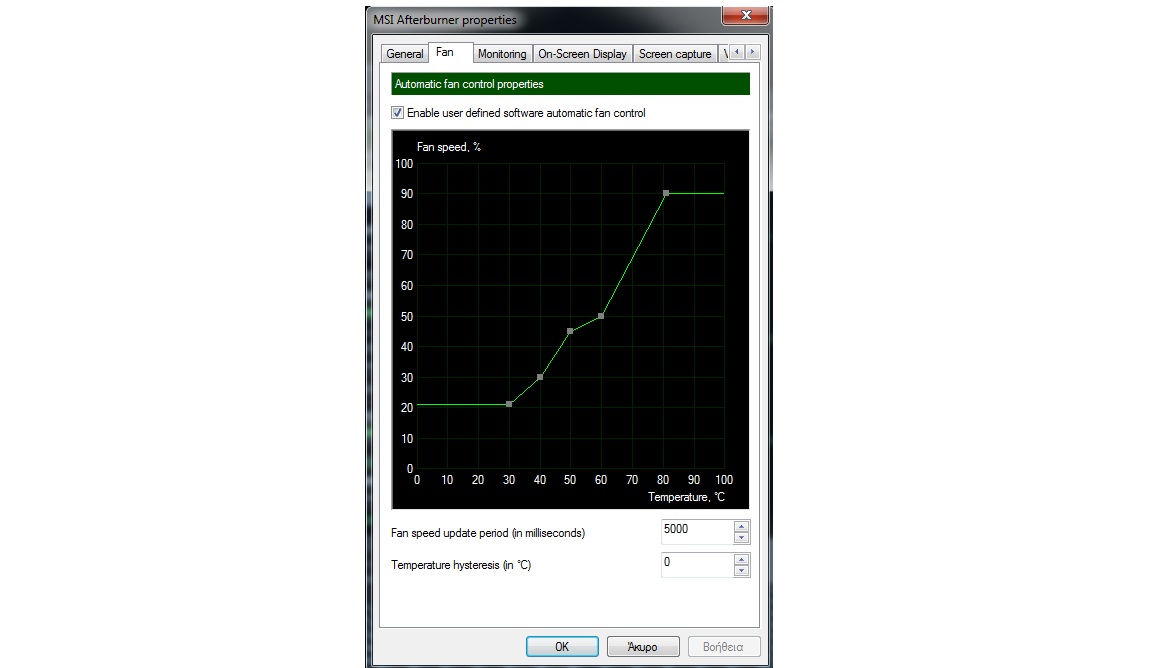Decrease the fan speed update period value
Viewport: 1152px width, 668px height.
coord(741,538)
